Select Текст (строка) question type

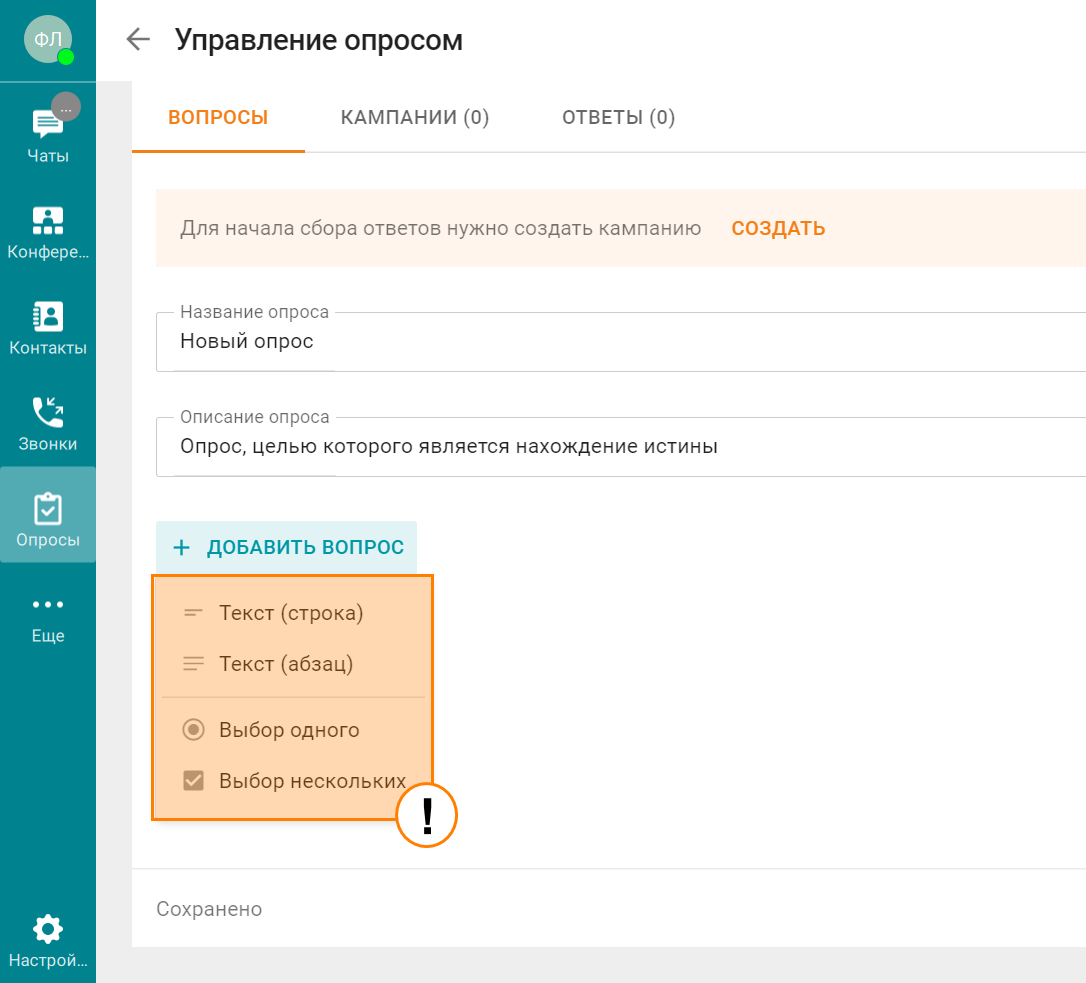[293, 613]
